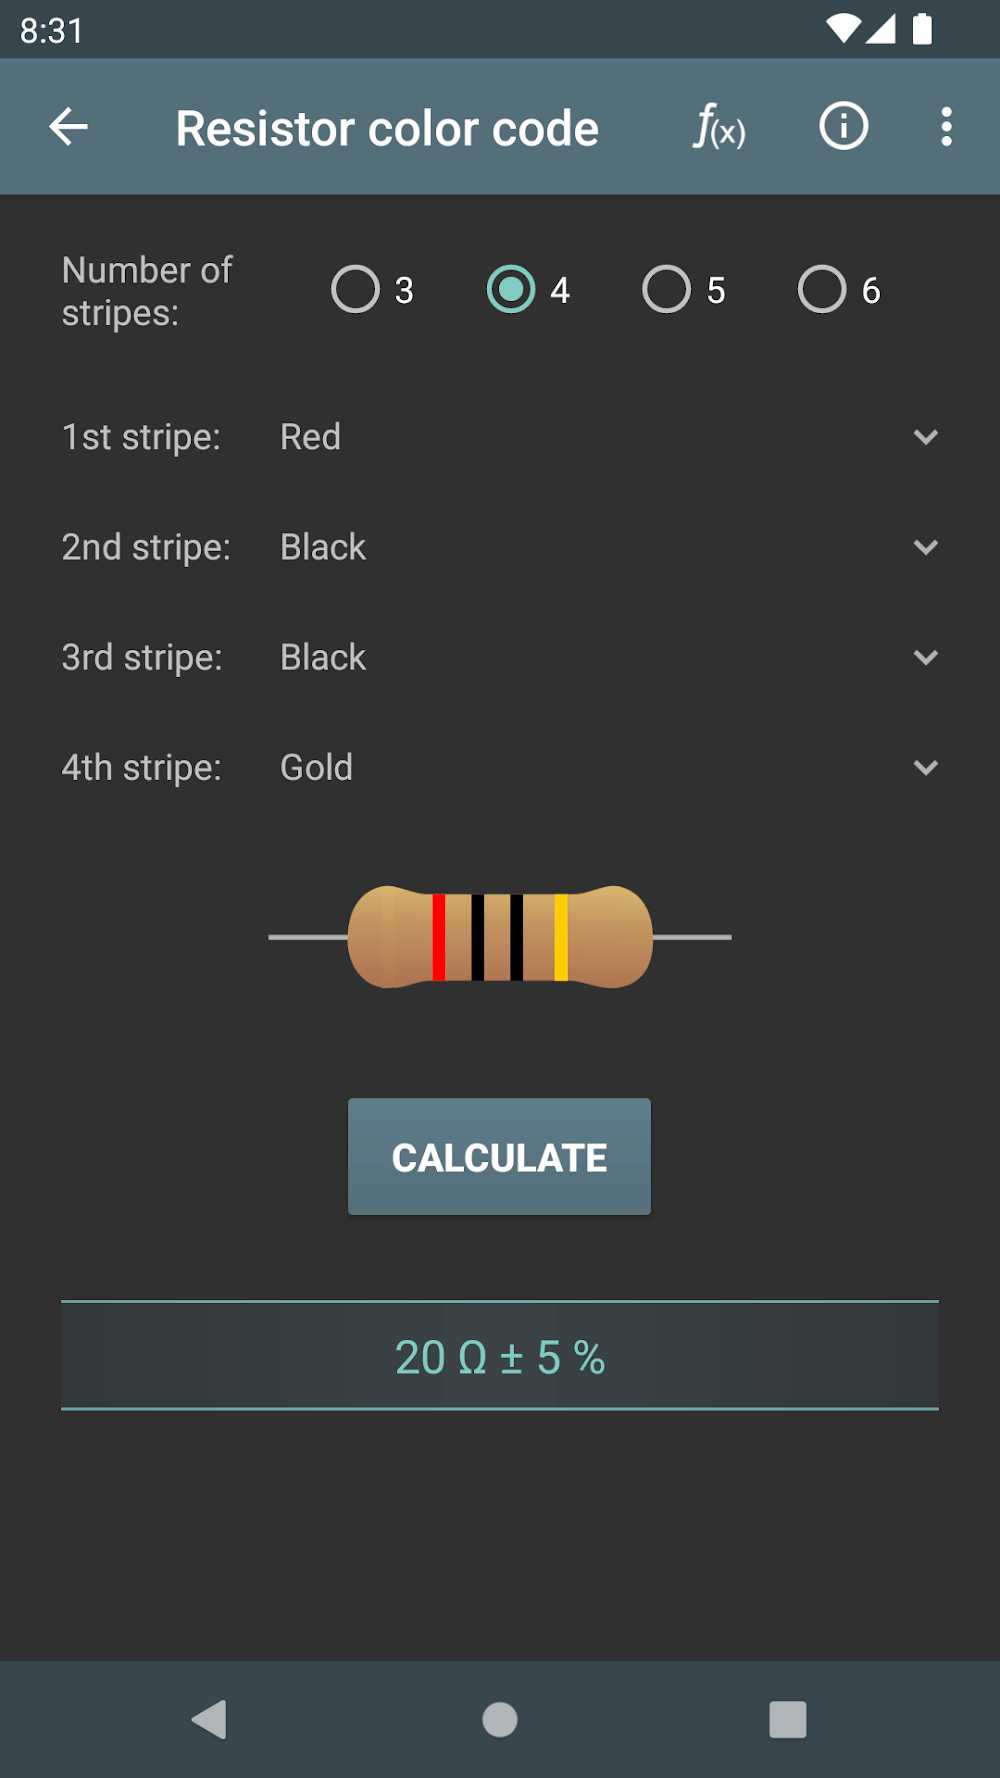This screenshot has height=1778, width=1000.
Task: Open the f(x) formula view
Action: 719,127
